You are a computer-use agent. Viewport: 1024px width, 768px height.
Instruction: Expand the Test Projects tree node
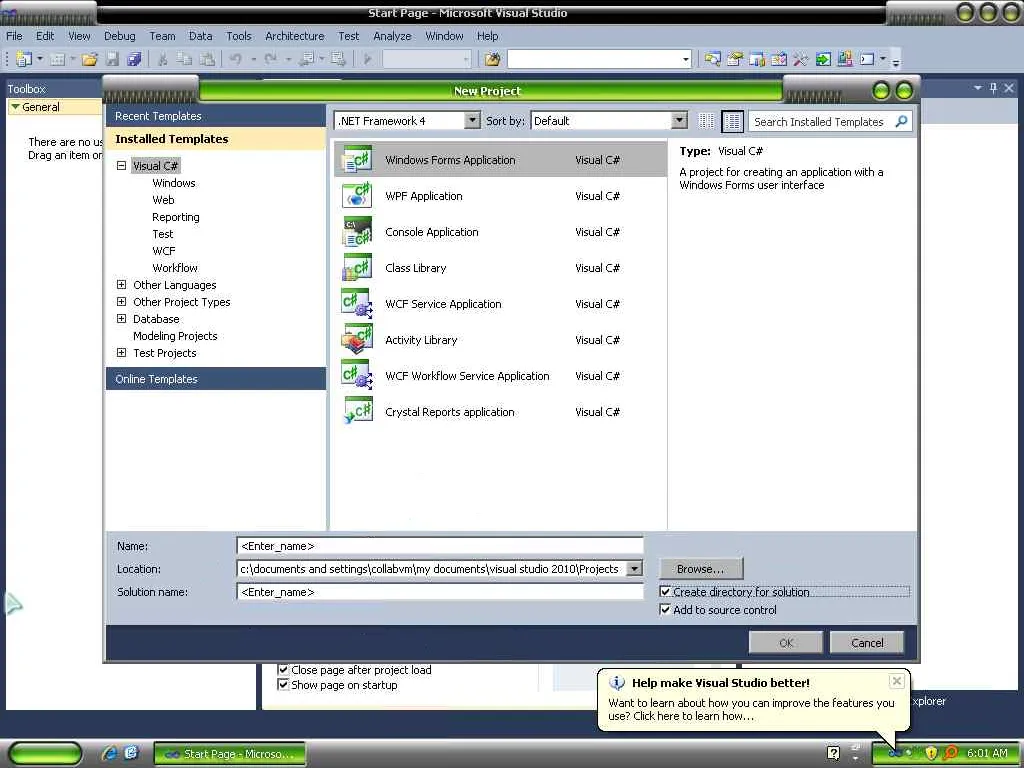[121, 352]
